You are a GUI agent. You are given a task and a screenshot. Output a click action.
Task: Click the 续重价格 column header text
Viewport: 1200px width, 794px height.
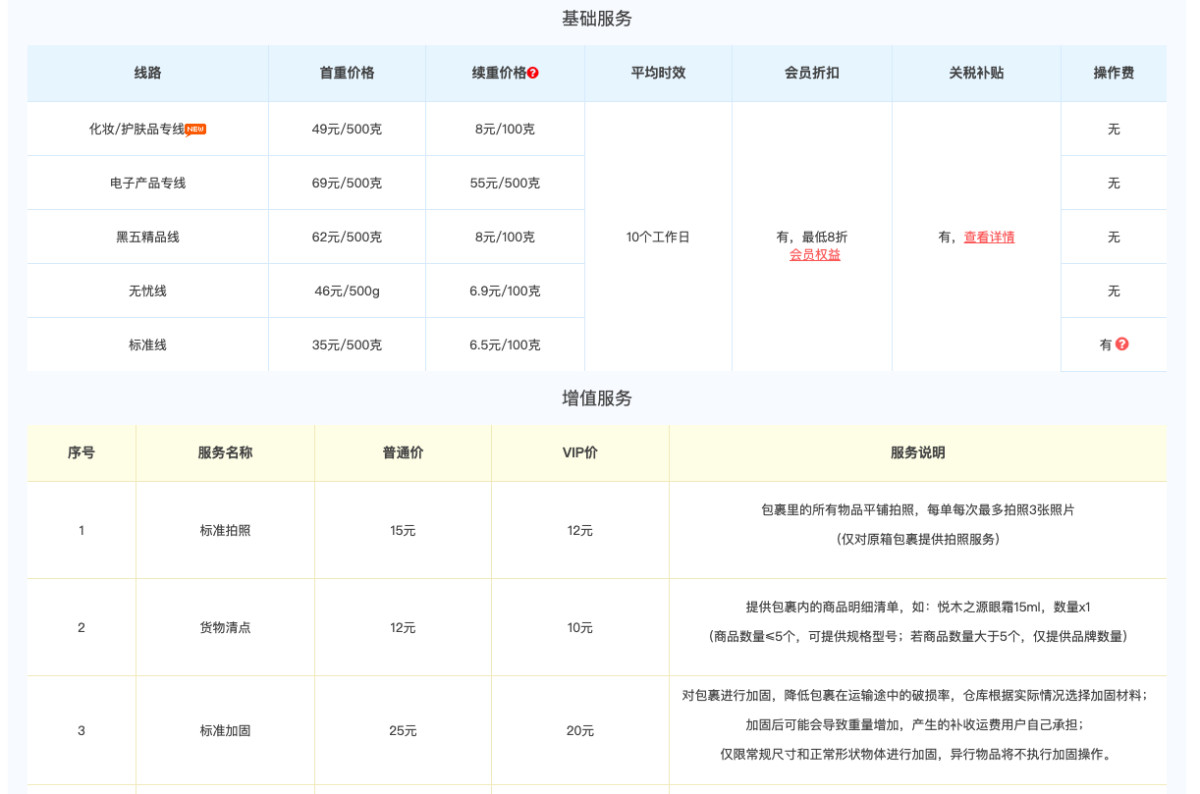[498, 73]
